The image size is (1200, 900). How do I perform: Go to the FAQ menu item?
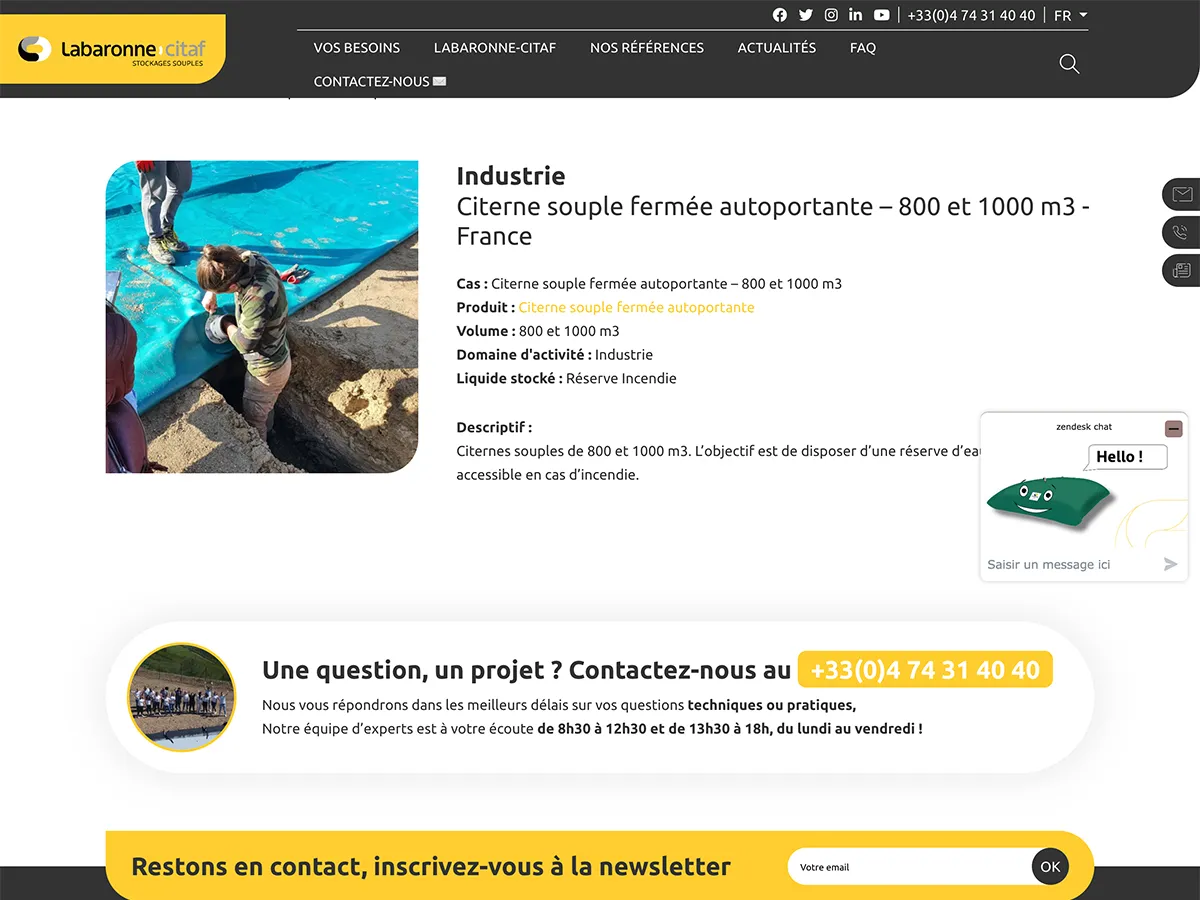tap(862, 47)
